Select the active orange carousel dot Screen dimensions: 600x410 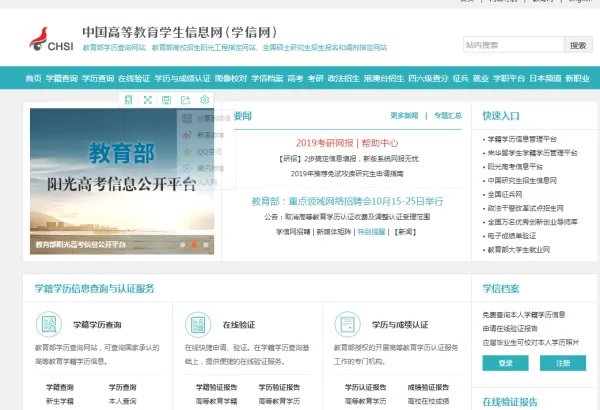pyautogui.click(x=194, y=245)
